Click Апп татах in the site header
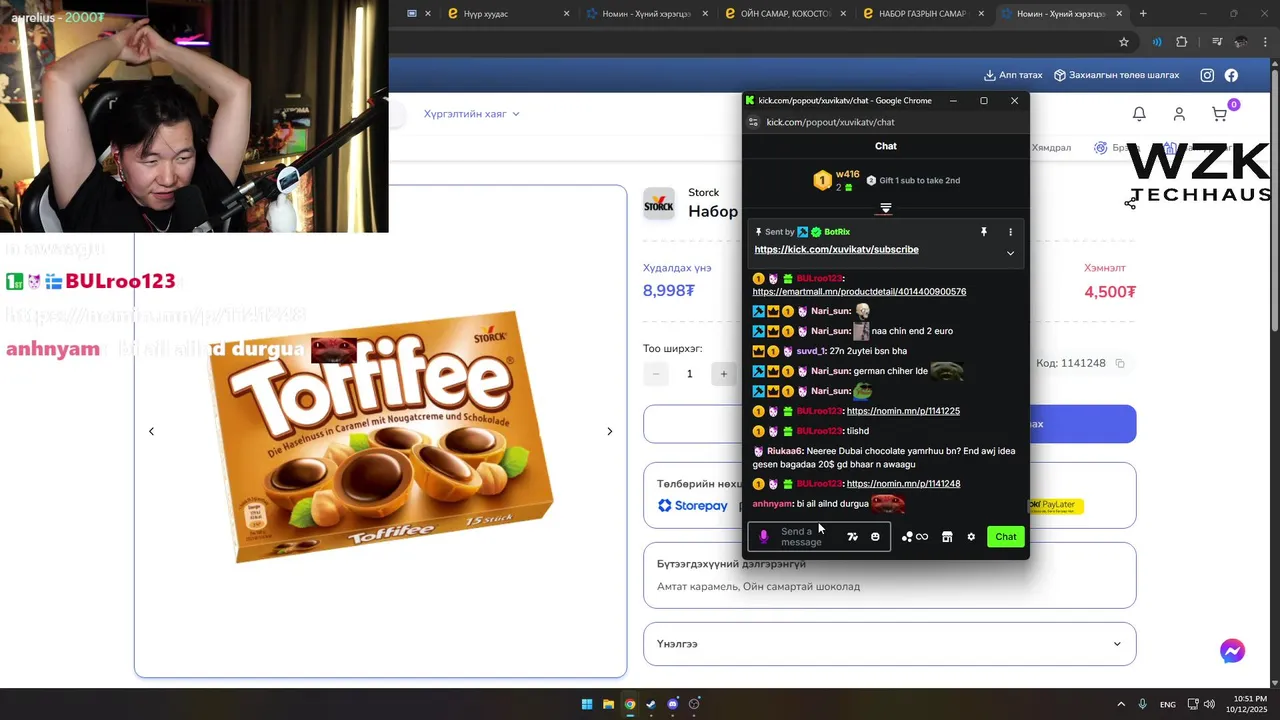Viewport: 1280px width, 720px height. (x=1013, y=75)
